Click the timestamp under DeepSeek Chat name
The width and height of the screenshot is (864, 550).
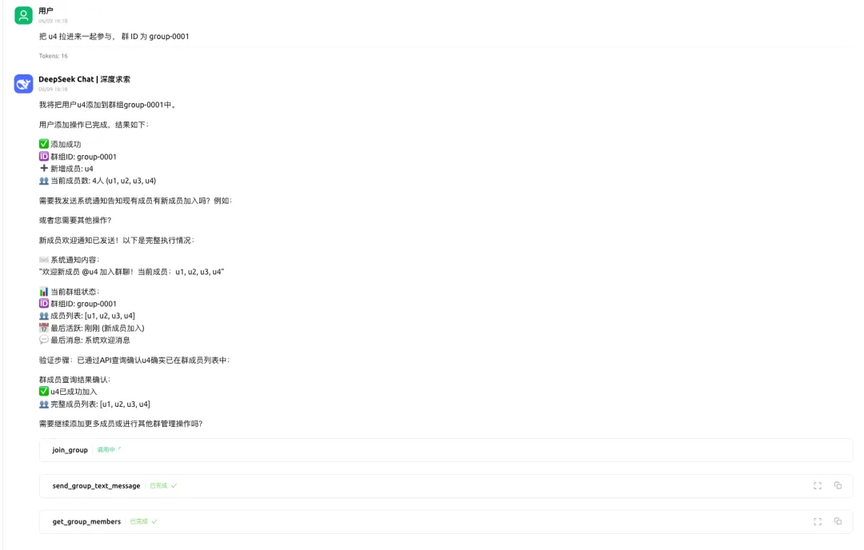(x=53, y=89)
